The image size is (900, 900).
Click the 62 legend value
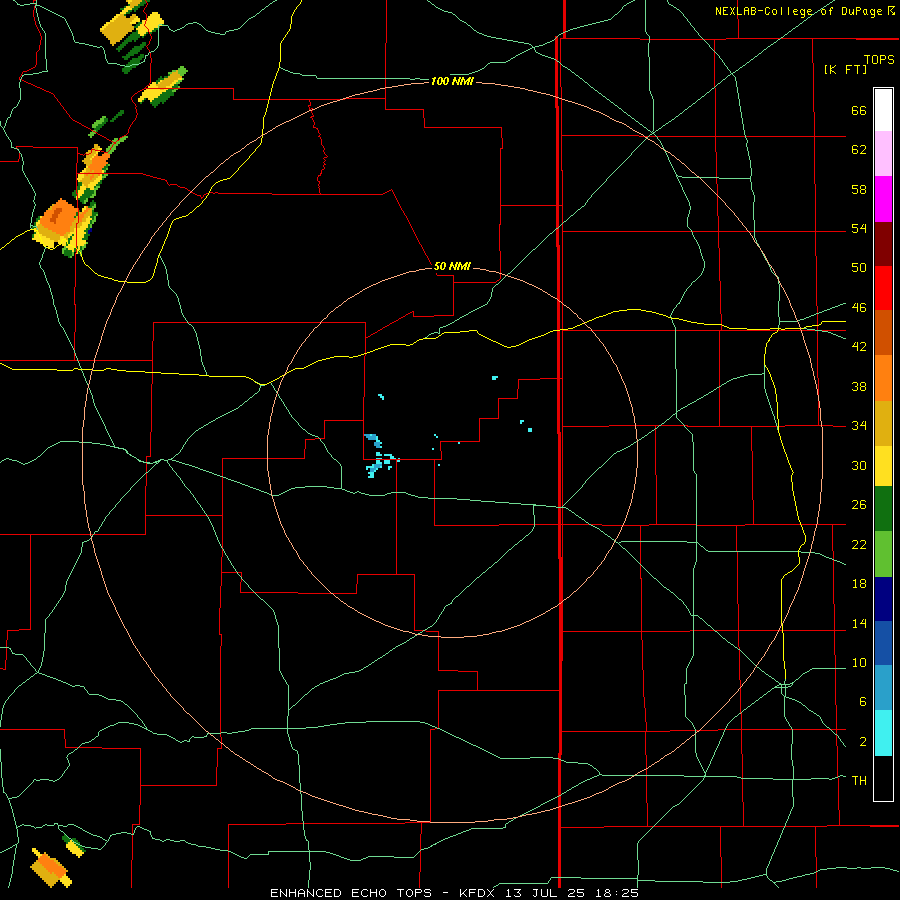(x=859, y=150)
